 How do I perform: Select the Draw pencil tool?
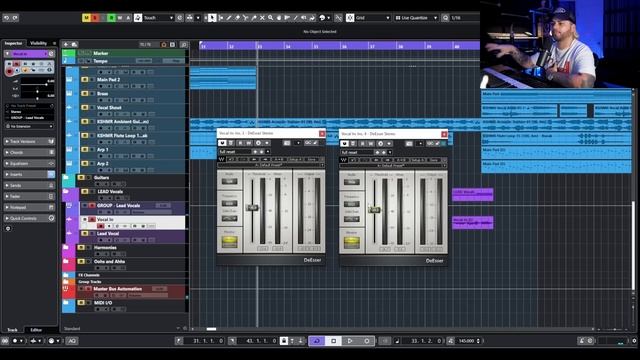click(x=229, y=18)
